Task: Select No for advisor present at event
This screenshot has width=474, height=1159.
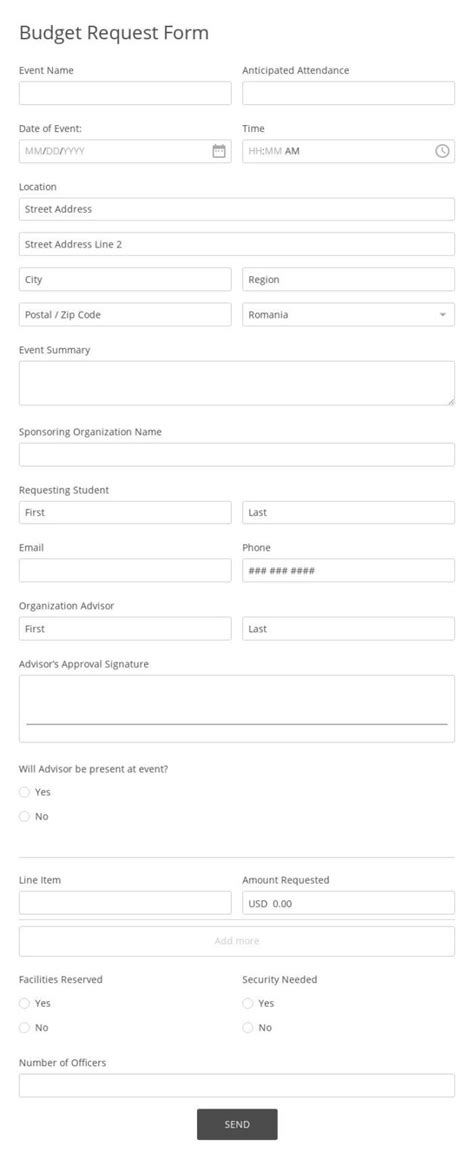Action: [24, 817]
